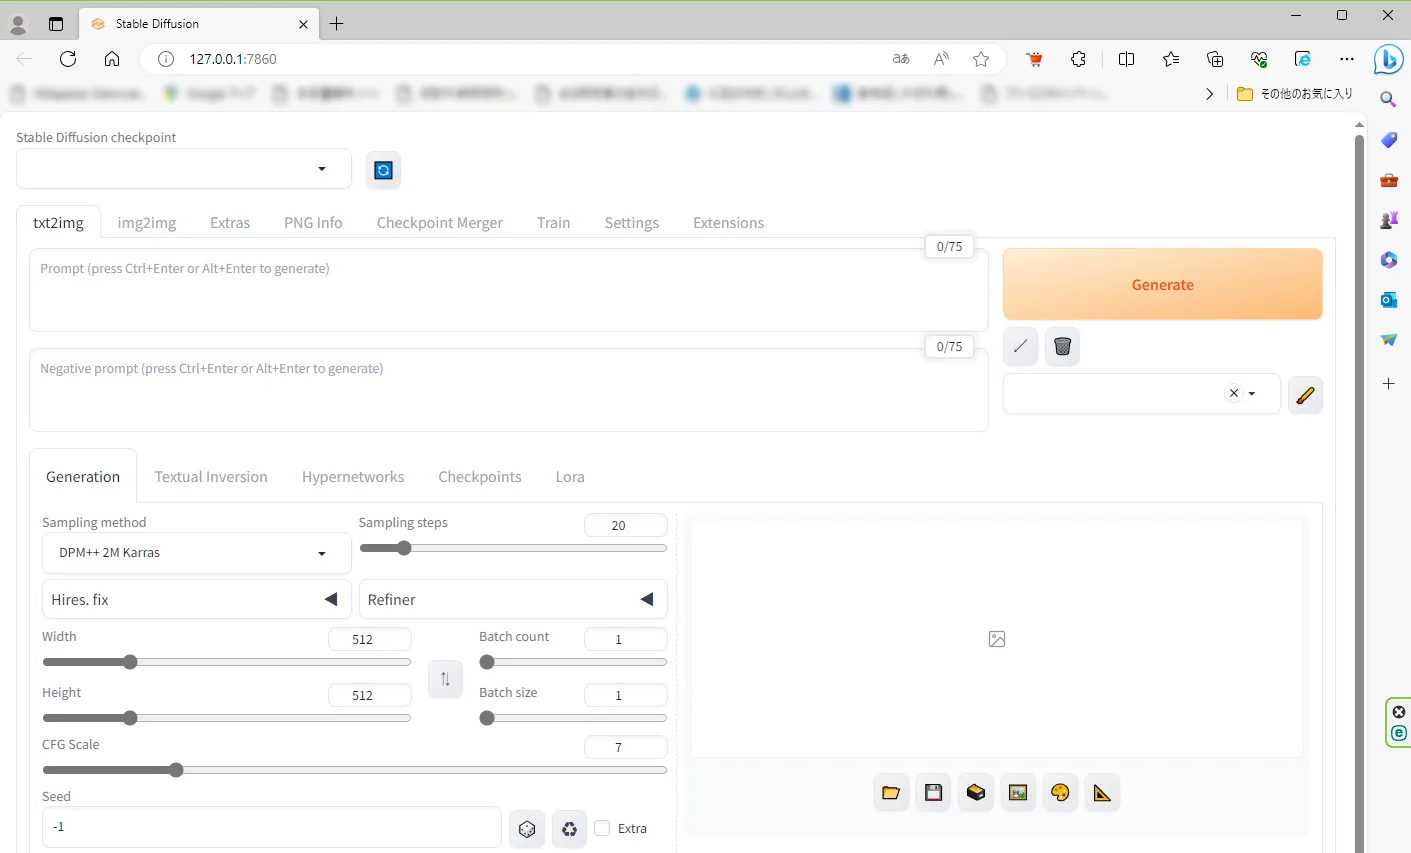This screenshot has height=853, width=1411.
Task: Select the Textual Inversion tab
Action: click(x=211, y=477)
